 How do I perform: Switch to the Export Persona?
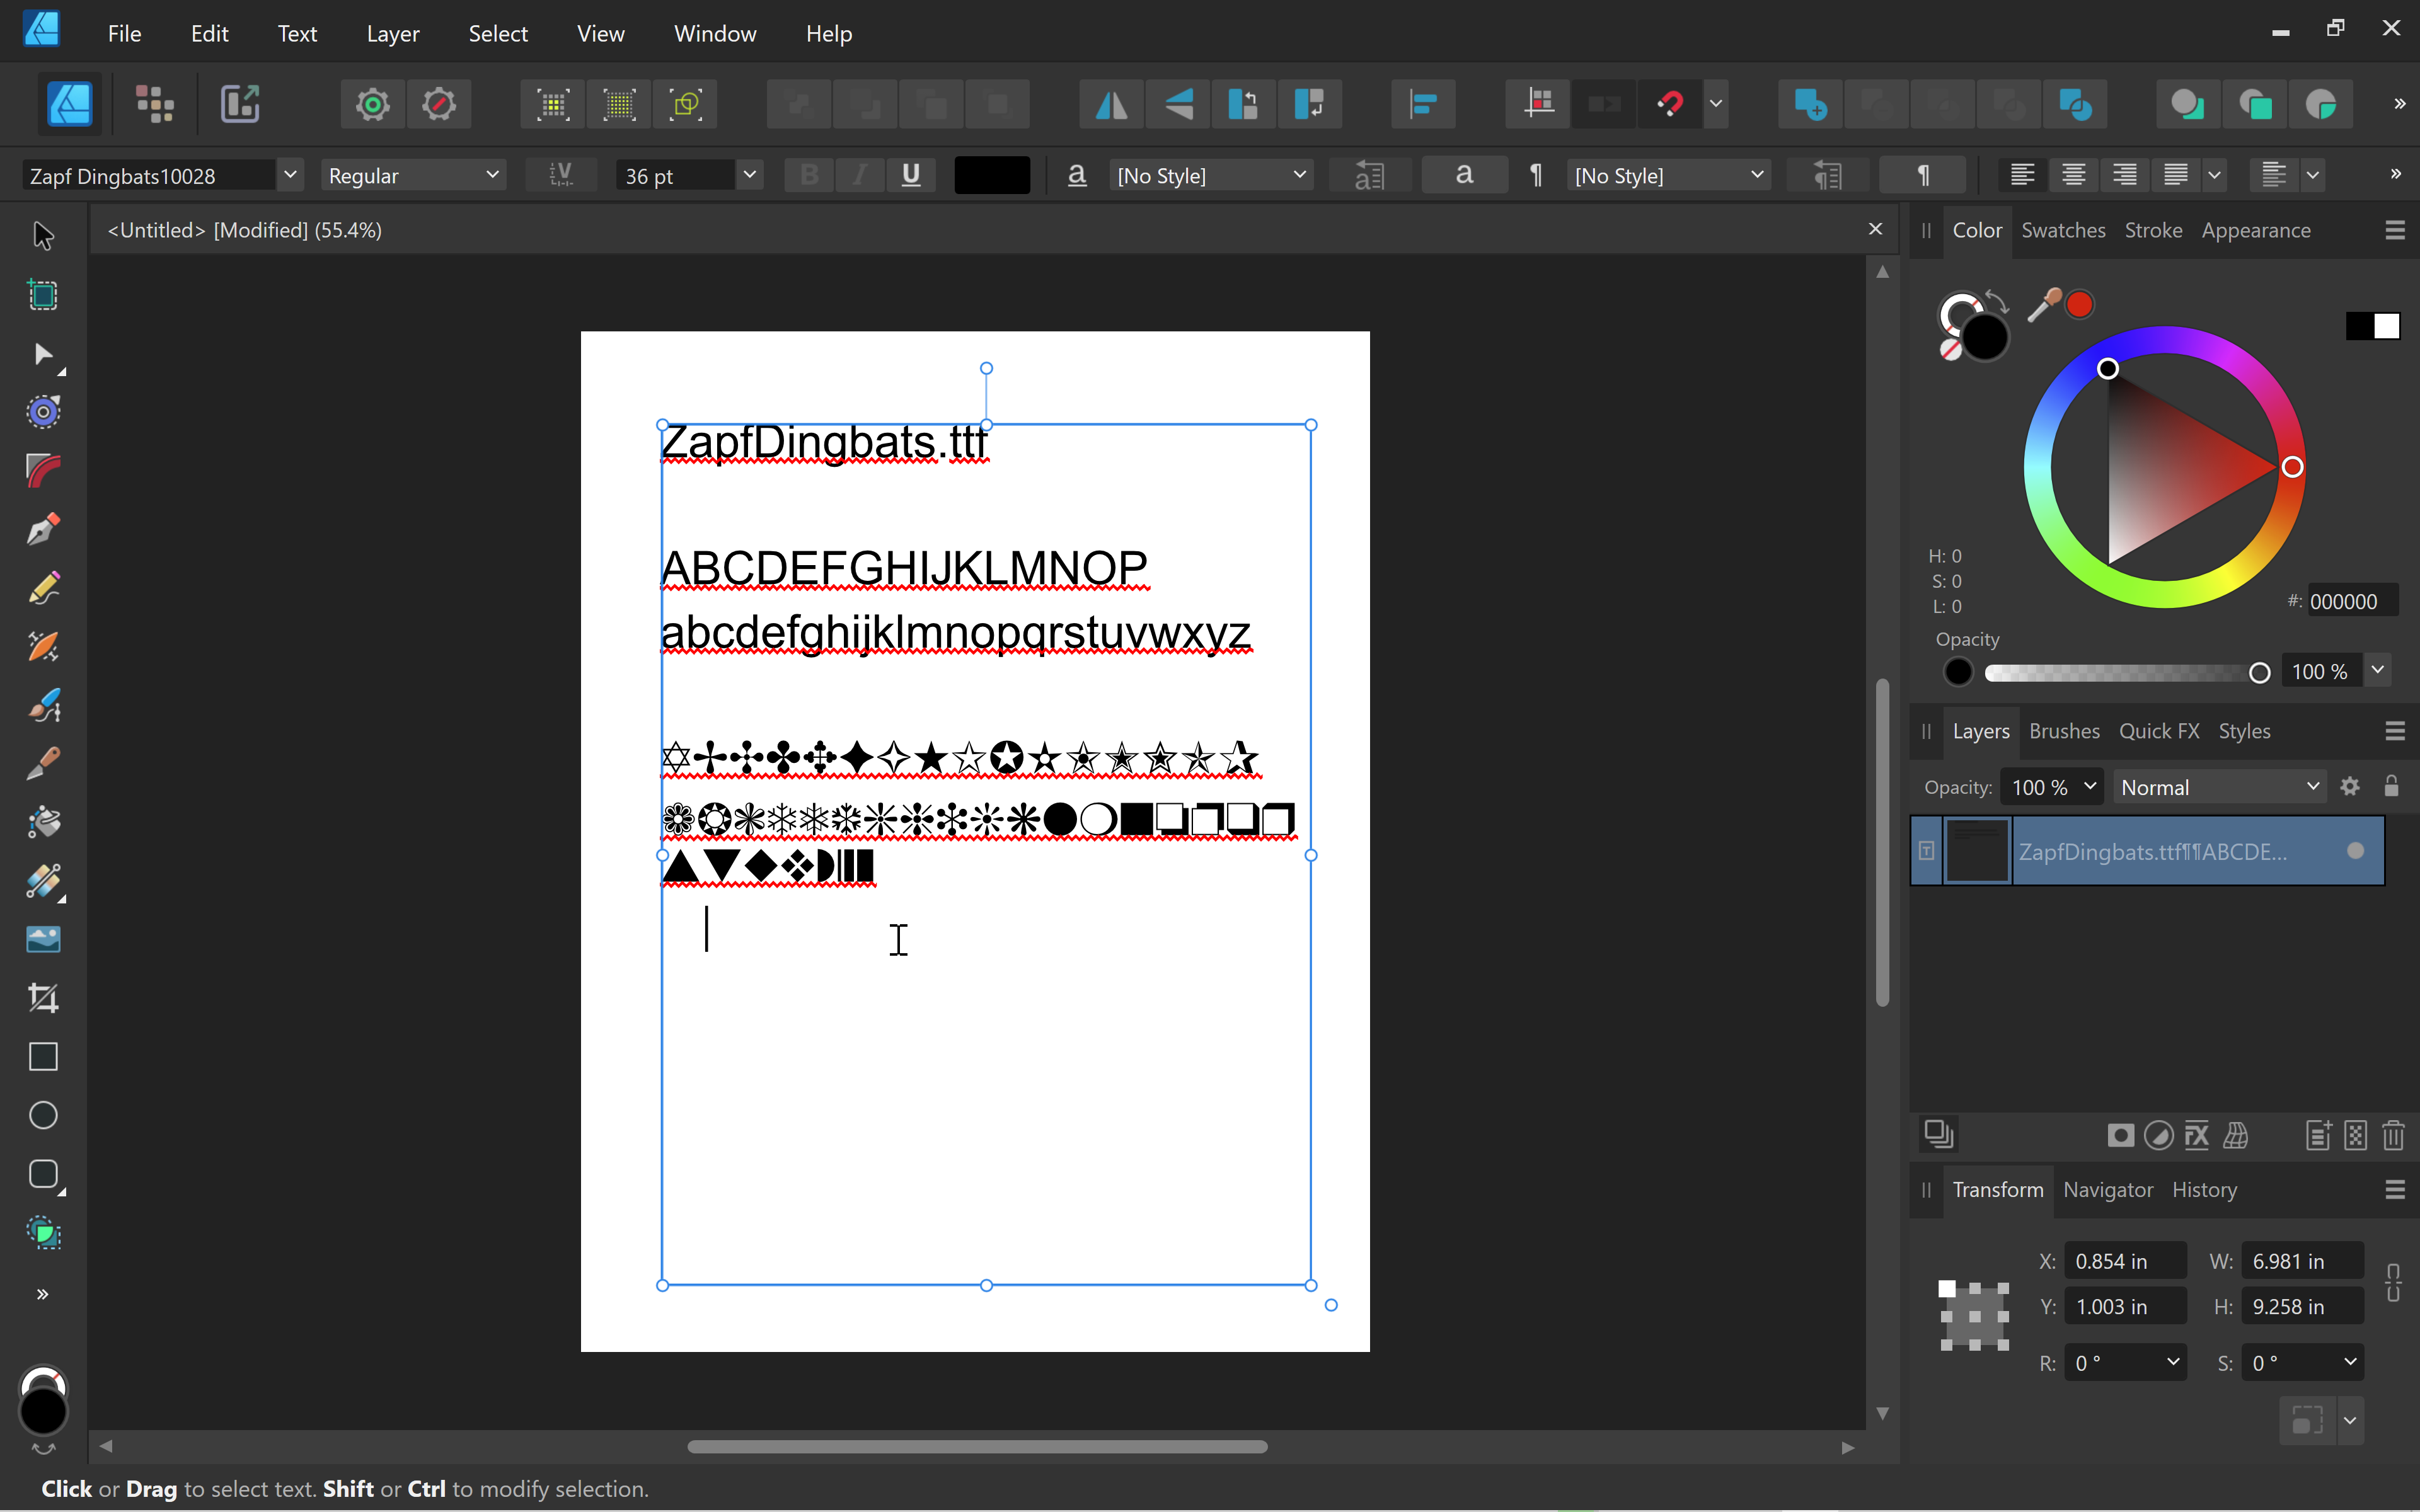pos(240,104)
